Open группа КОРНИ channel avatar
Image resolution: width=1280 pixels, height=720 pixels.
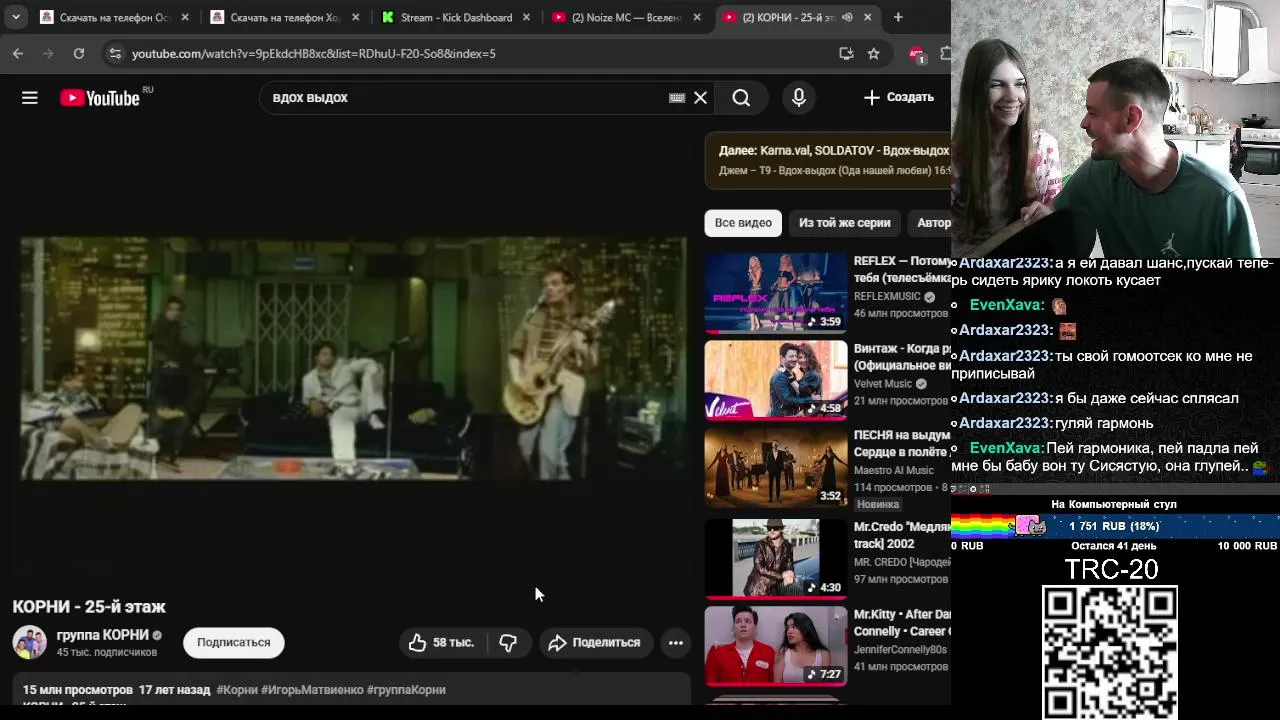[29, 642]
